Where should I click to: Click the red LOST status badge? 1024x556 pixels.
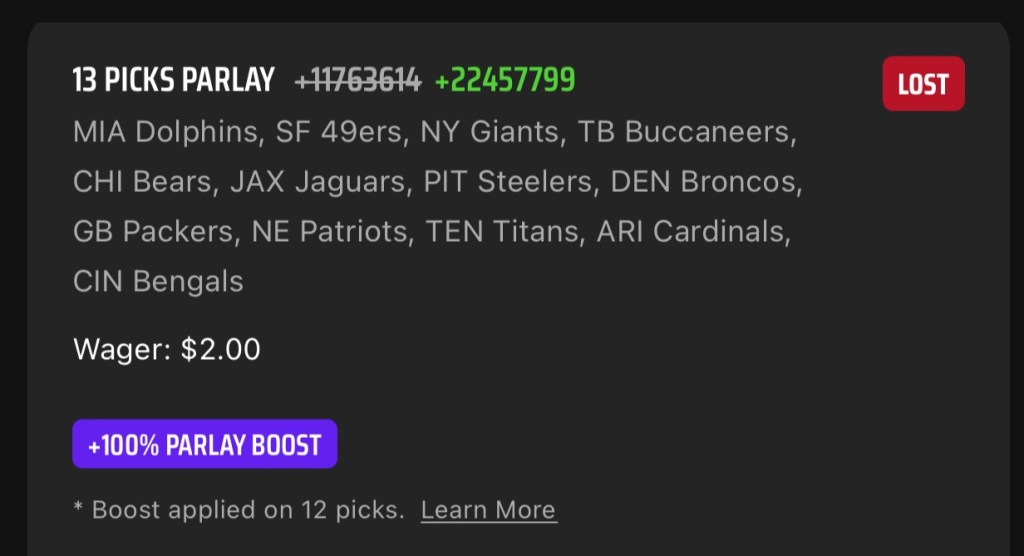pyautogui.click(x=922, y=84)
